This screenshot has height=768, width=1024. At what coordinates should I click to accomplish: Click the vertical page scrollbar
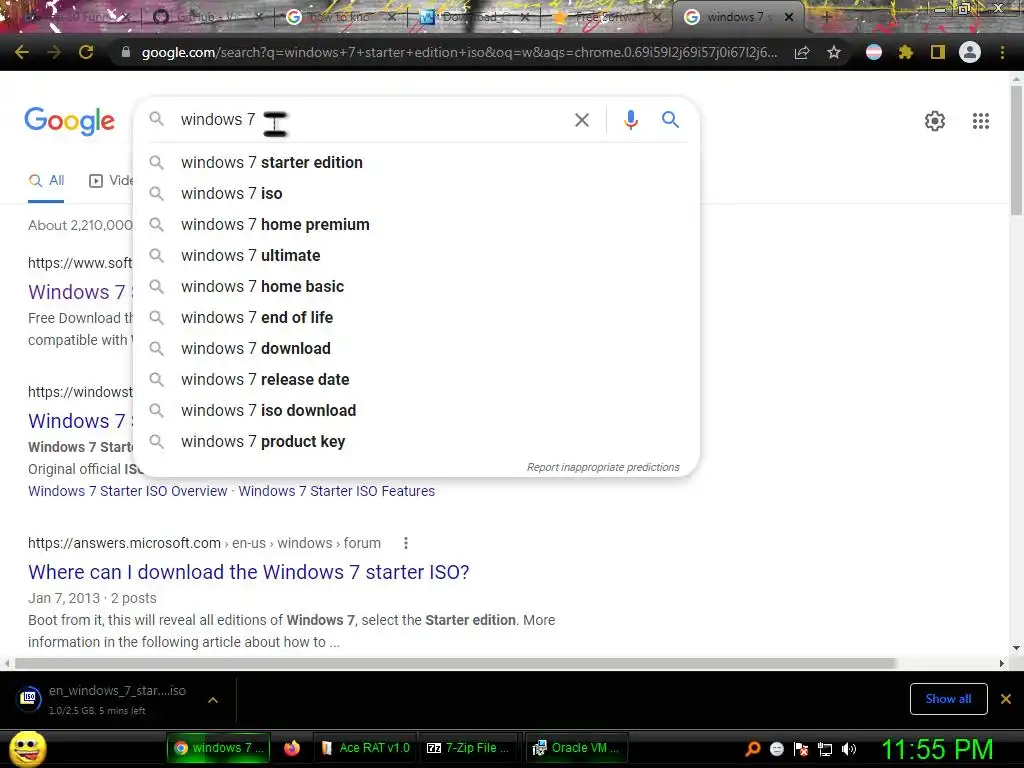point(1016,150)
